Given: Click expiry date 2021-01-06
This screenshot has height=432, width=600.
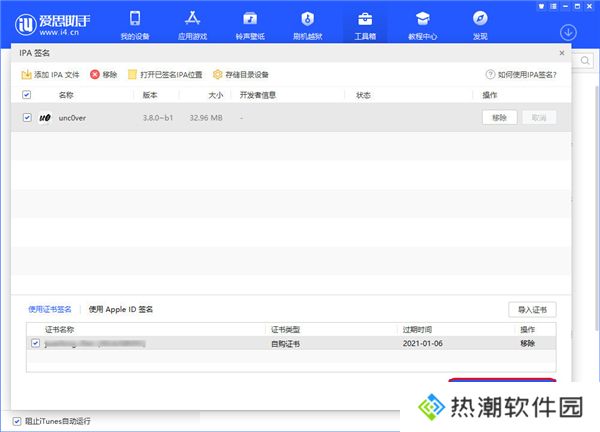Looking at the screenshot, I should (422, 343).
